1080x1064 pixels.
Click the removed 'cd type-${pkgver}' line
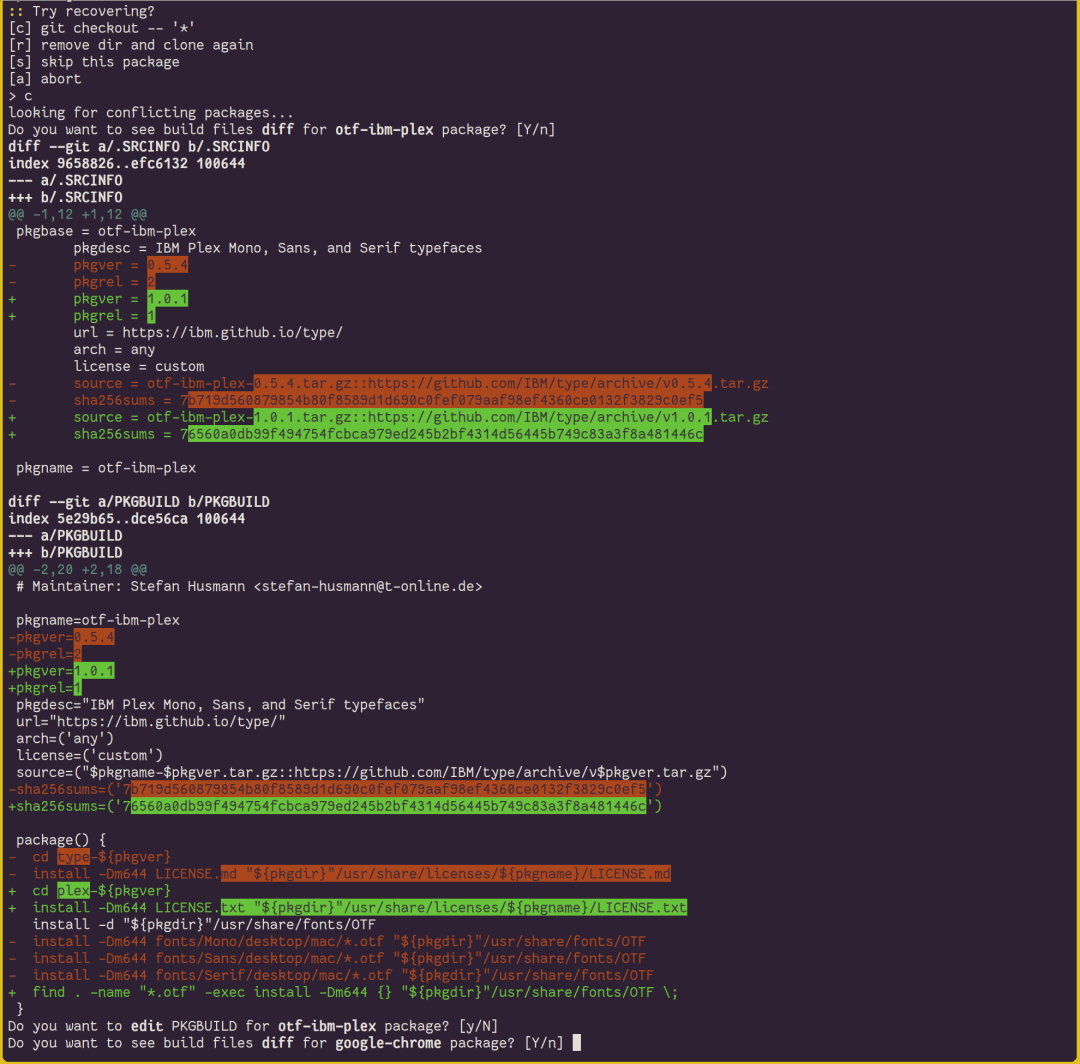tap(90, 857)
